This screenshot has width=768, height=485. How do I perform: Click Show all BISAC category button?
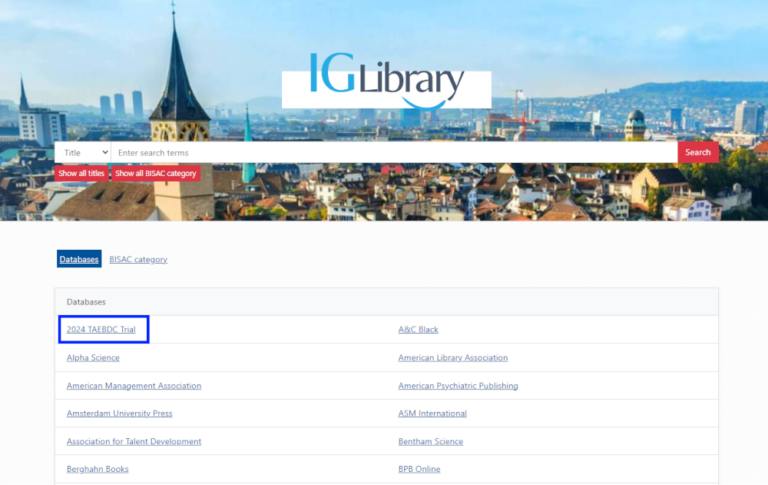click(156, 173)
